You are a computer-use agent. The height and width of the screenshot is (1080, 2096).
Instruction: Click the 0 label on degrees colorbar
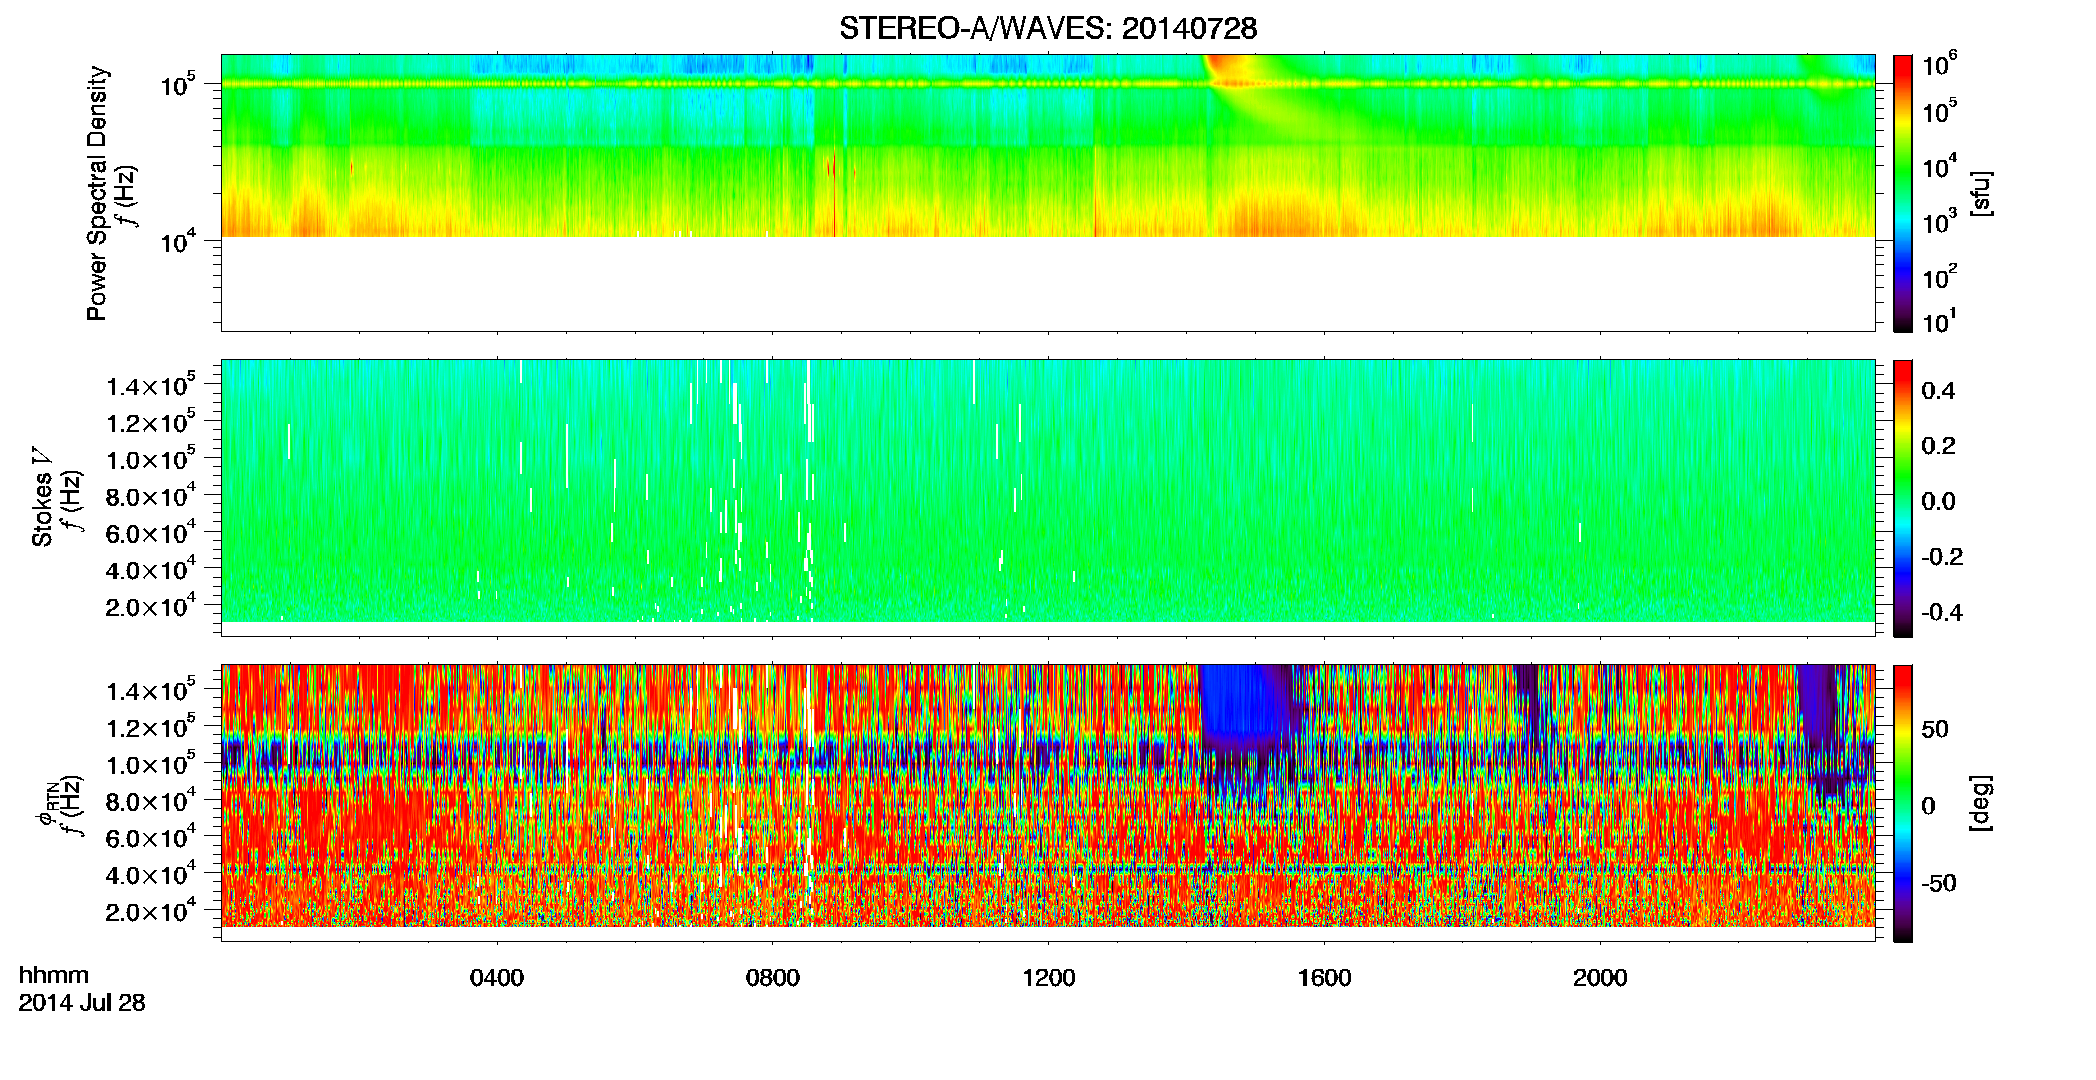tap(1928, 806)
